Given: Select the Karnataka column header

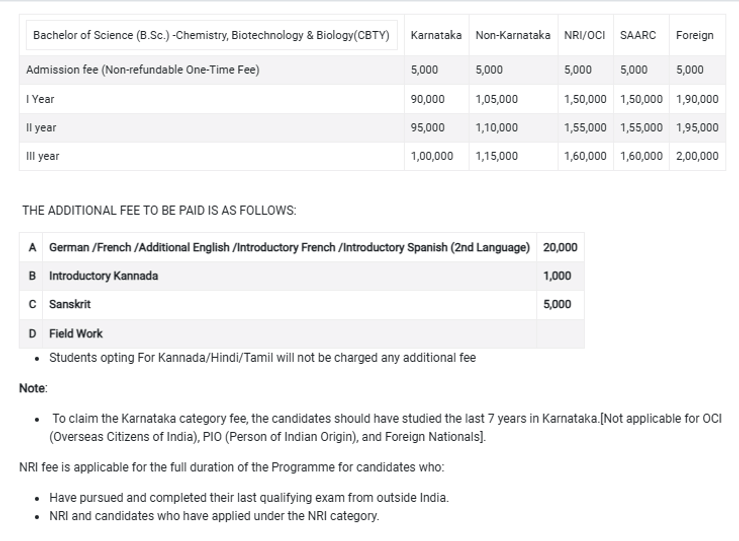Looking at the screenshot, I should click(436, 35).
